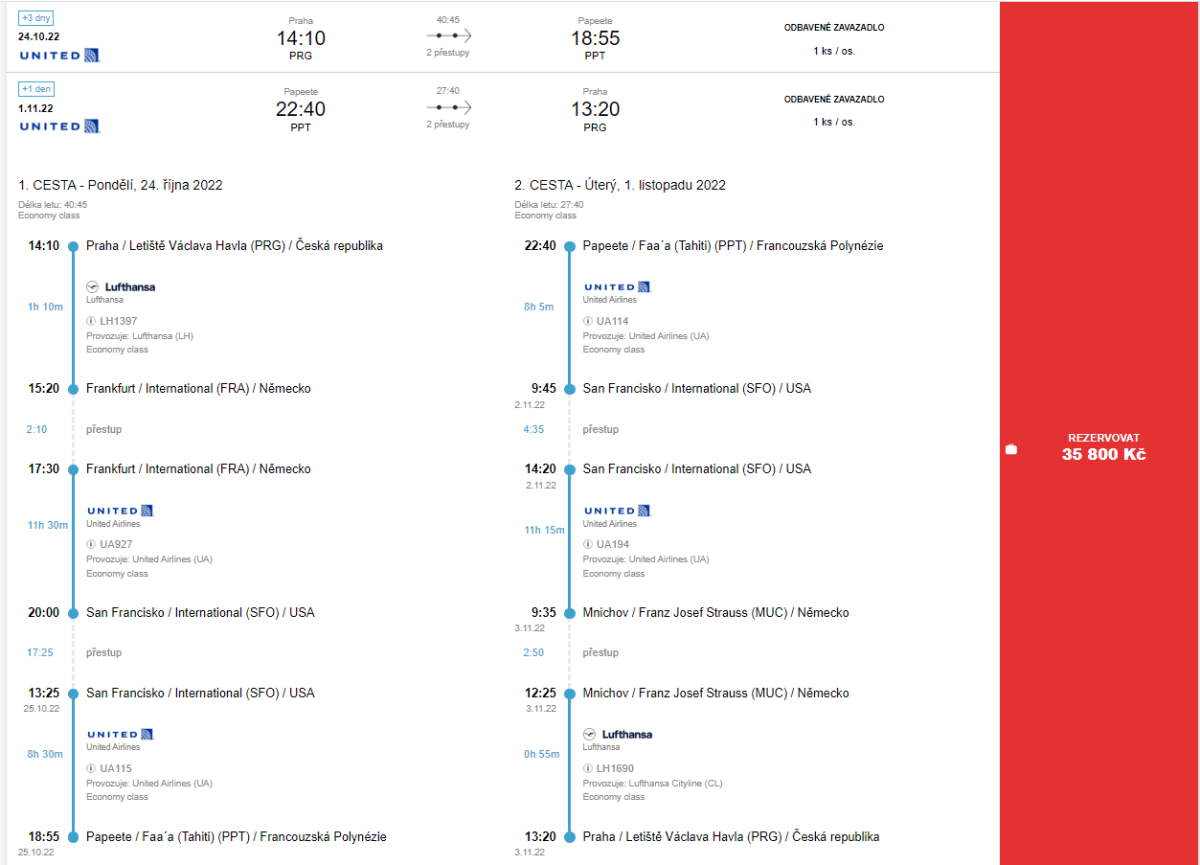1200x865 pixels.
Task: Click the United logo under date 1.11.22
Action: click(x=60, y=126)
